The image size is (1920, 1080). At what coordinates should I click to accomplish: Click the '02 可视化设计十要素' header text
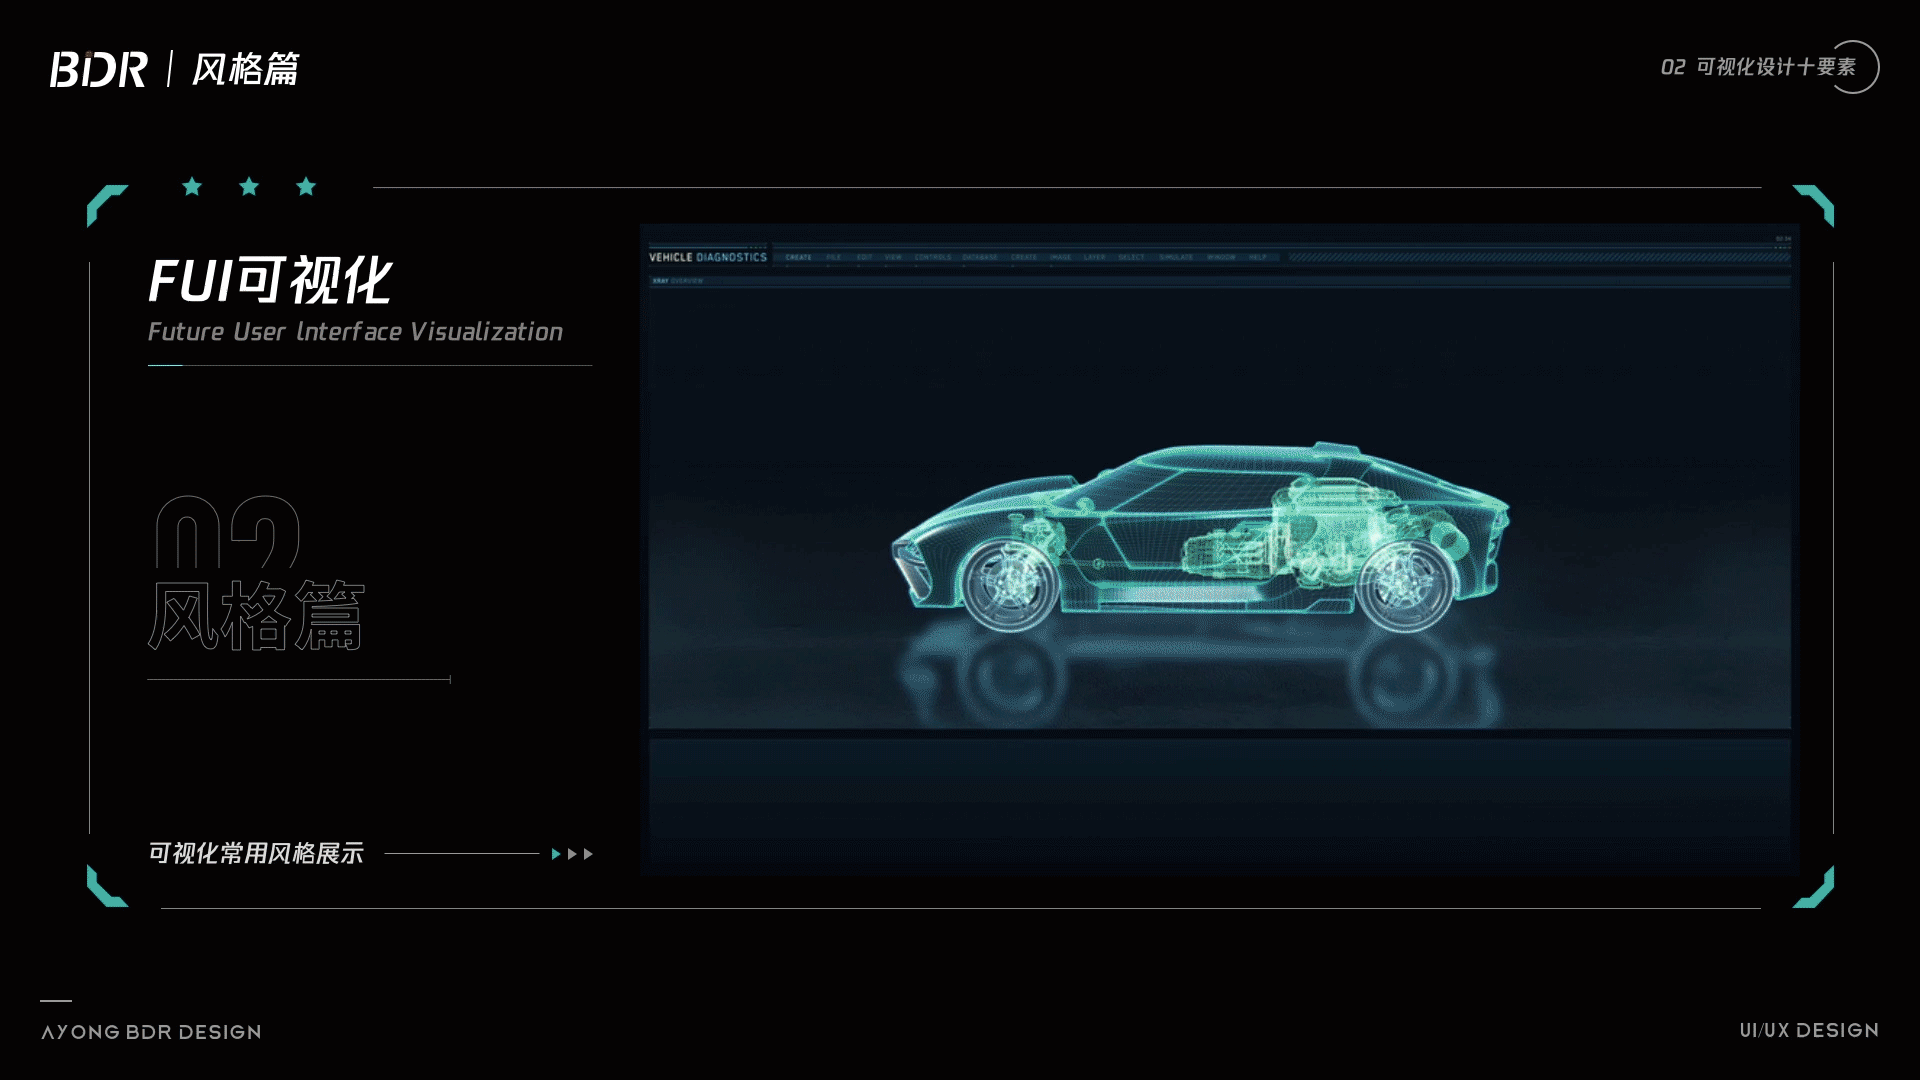(1758, 67)
